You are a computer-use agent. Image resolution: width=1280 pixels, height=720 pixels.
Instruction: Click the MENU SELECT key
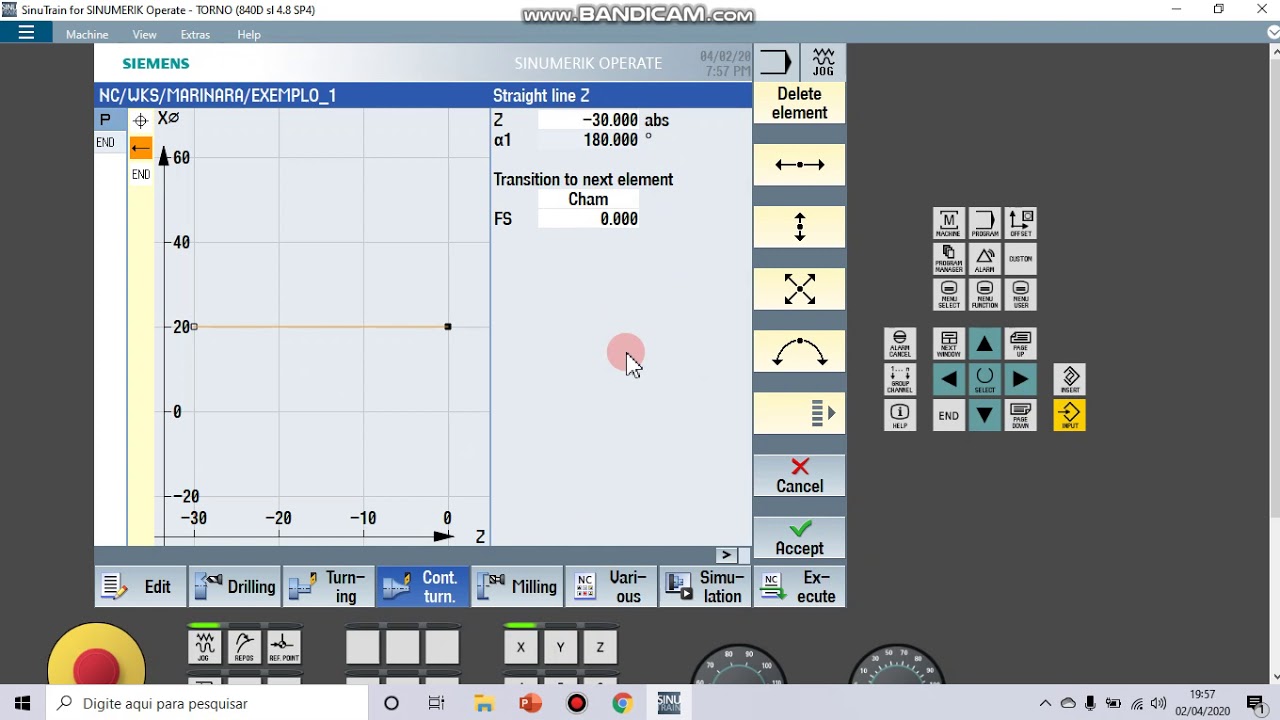(949, 294)
